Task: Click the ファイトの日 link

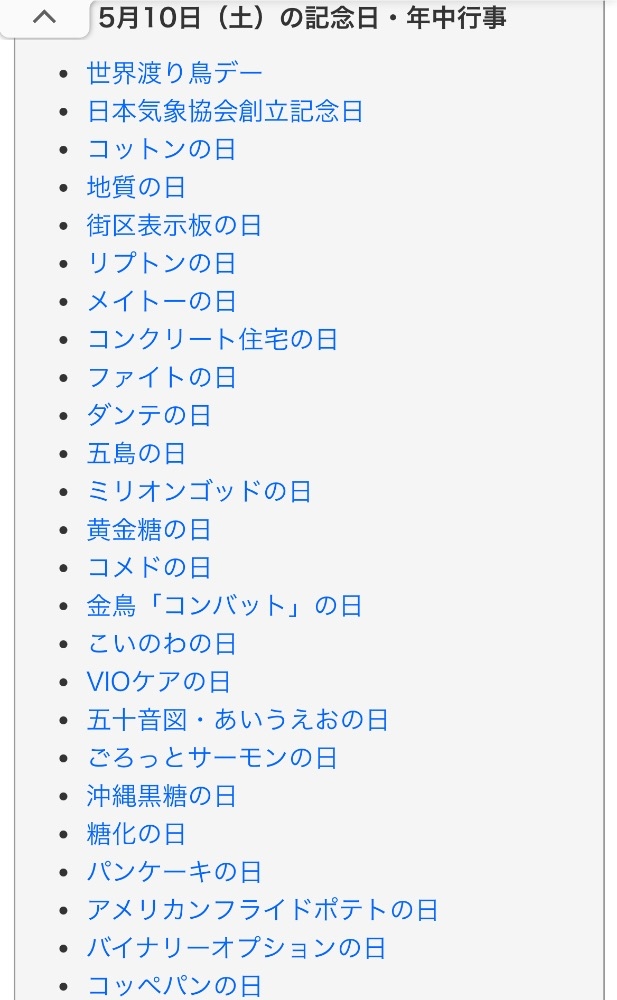Action: (161, 377)
